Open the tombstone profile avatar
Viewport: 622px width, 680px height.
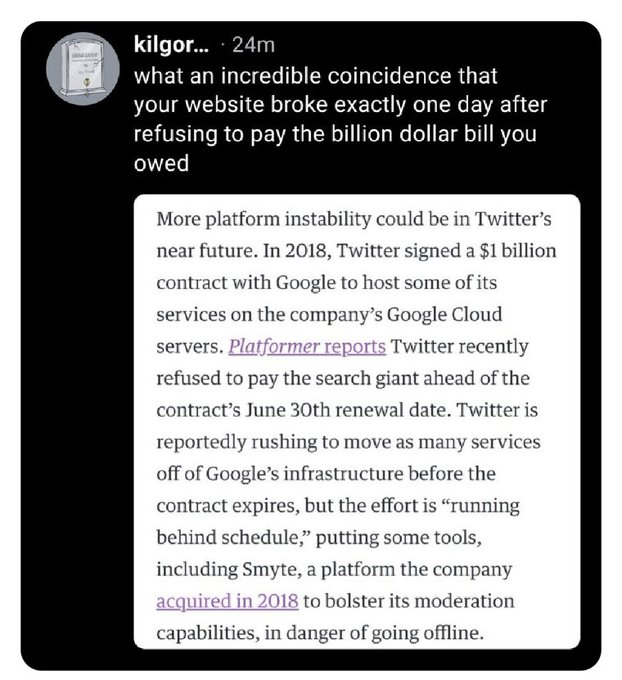click(x=83, y=69)
